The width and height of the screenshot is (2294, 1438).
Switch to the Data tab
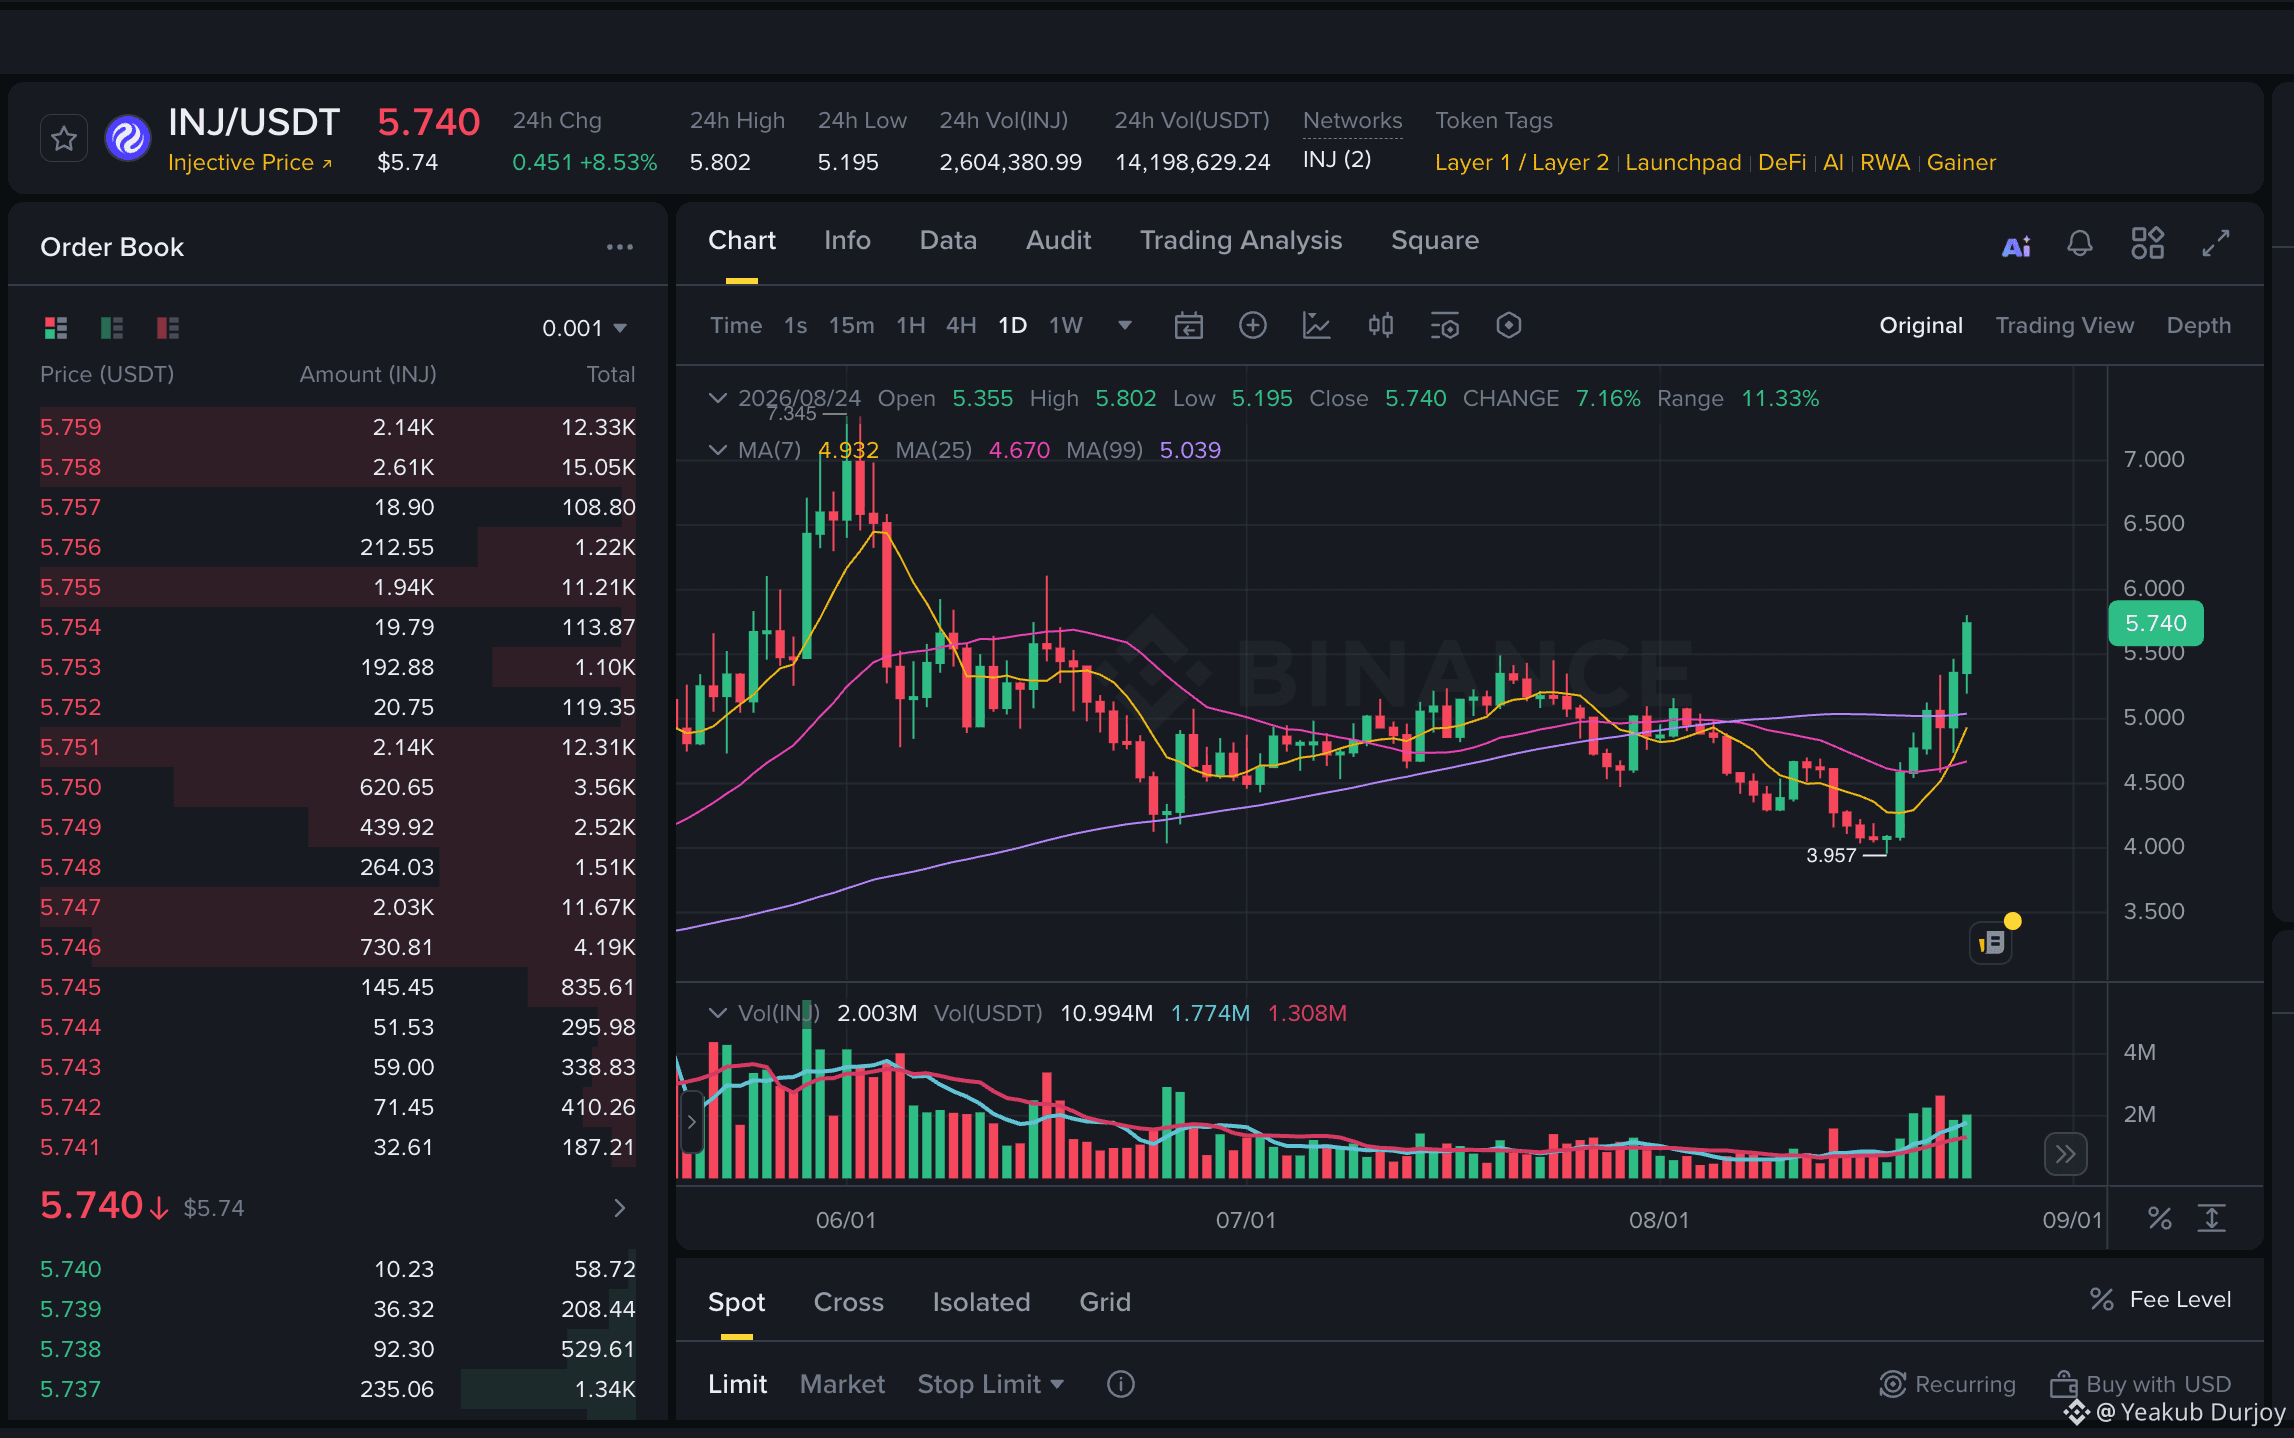[x=948, y=241]
